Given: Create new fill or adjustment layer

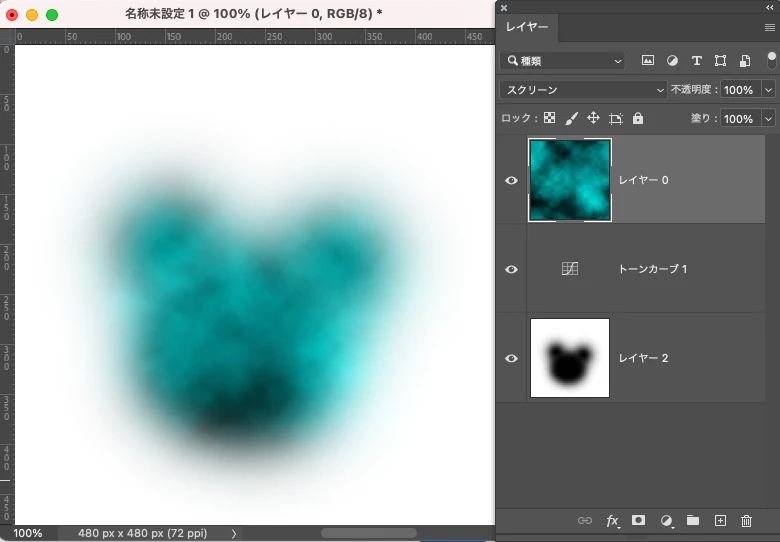Looking at the screenshot, I should (x=666, y=521).
